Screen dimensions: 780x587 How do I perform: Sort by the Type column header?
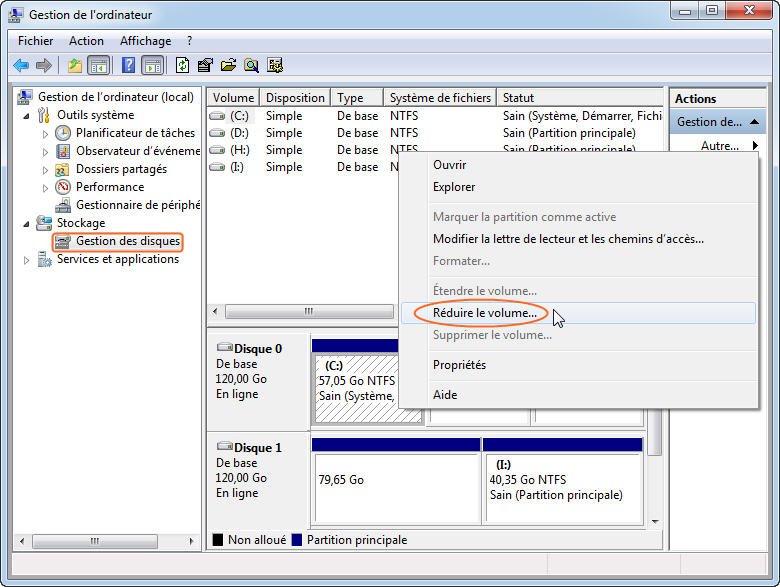[357, 98]
